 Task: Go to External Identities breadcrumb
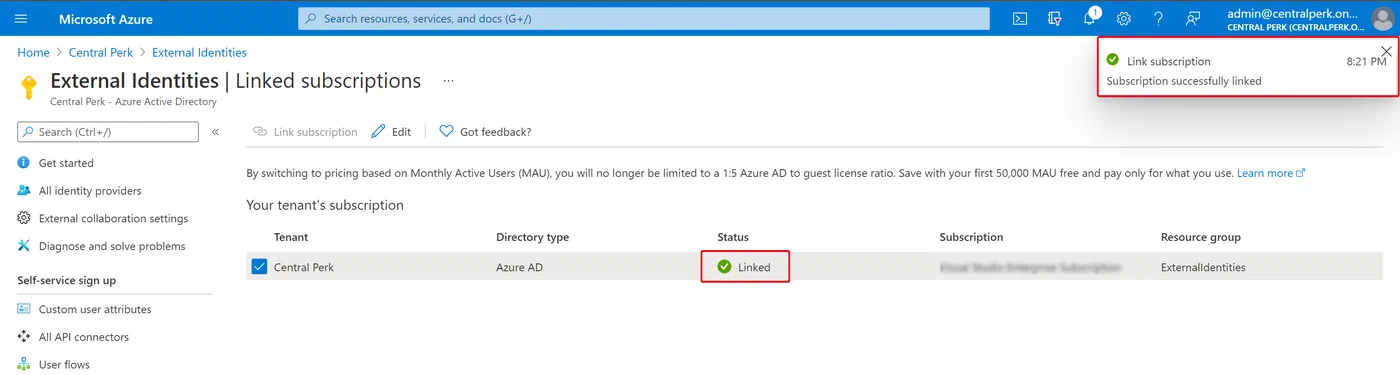coord(199,52)
